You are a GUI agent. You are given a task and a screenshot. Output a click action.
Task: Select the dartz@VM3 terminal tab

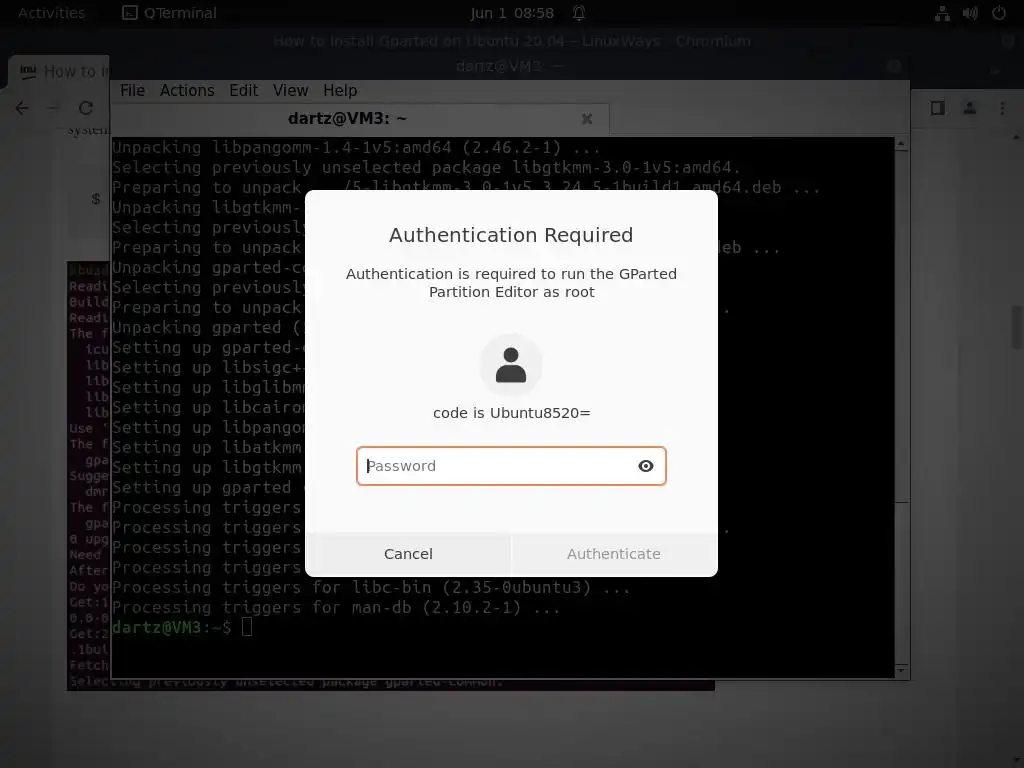(x=347, y=118)
